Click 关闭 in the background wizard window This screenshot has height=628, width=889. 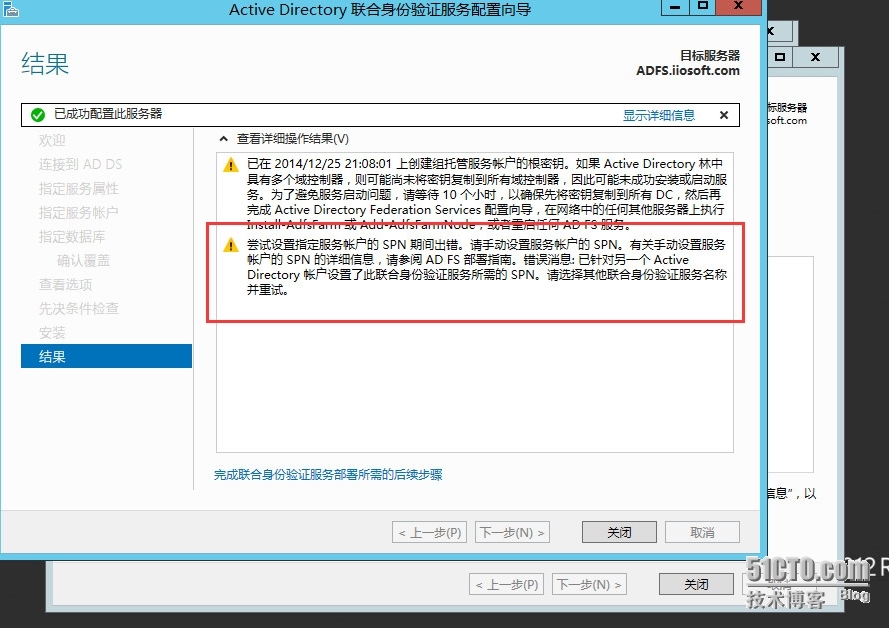tap(696, 584)
